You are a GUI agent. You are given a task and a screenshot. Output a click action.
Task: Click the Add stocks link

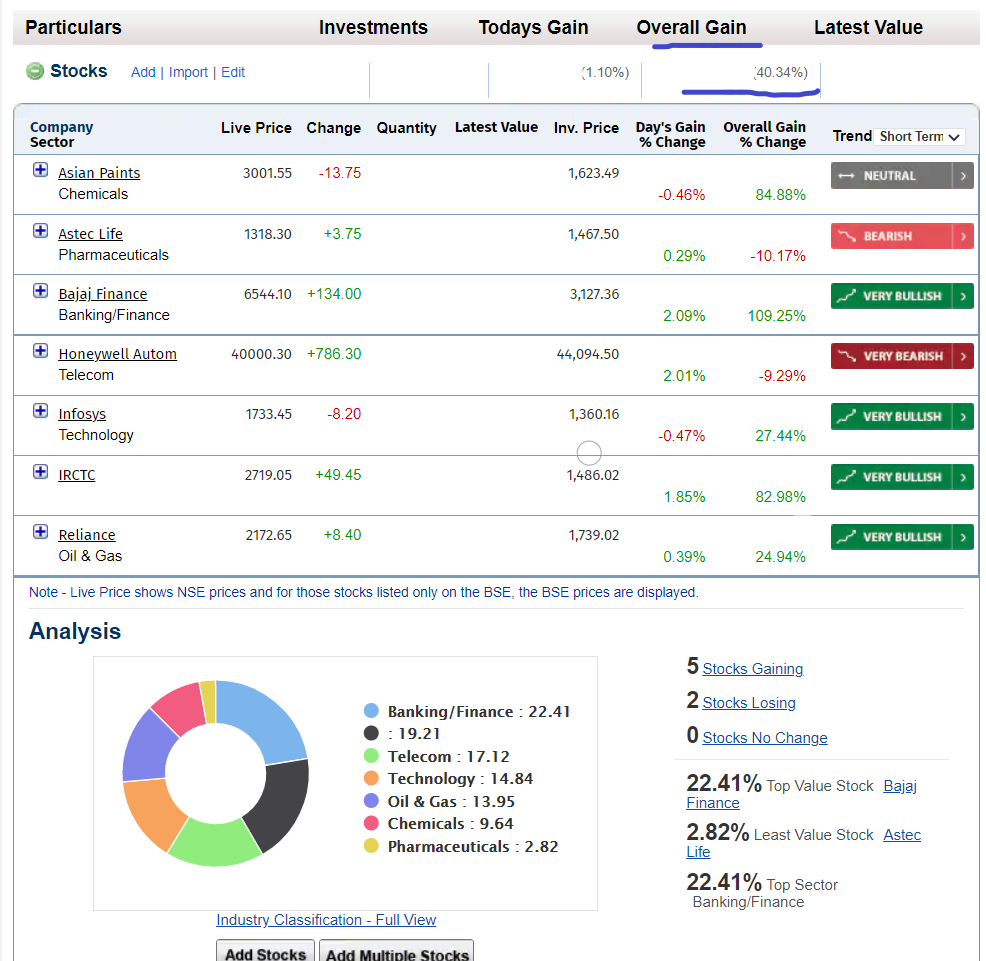pyautogui.click(x=143, y=72)
